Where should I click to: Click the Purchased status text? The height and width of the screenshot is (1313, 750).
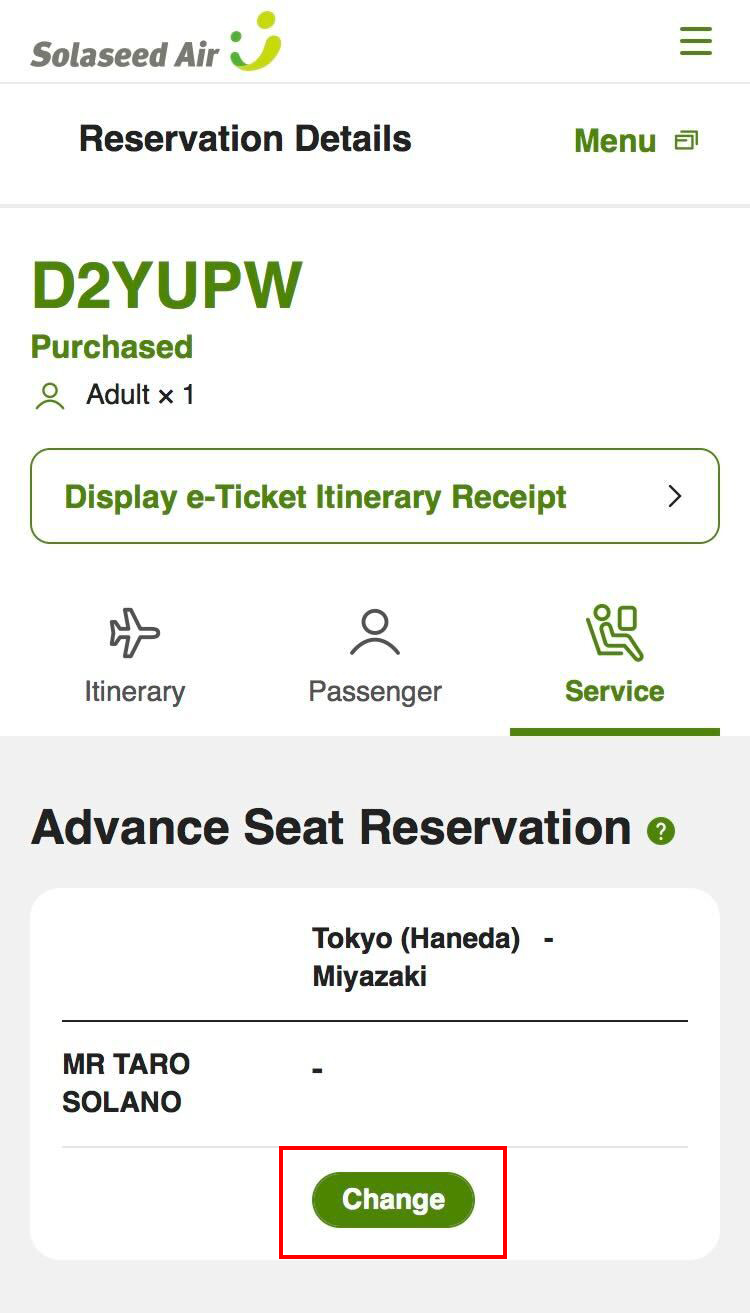[x=112, y=347]
